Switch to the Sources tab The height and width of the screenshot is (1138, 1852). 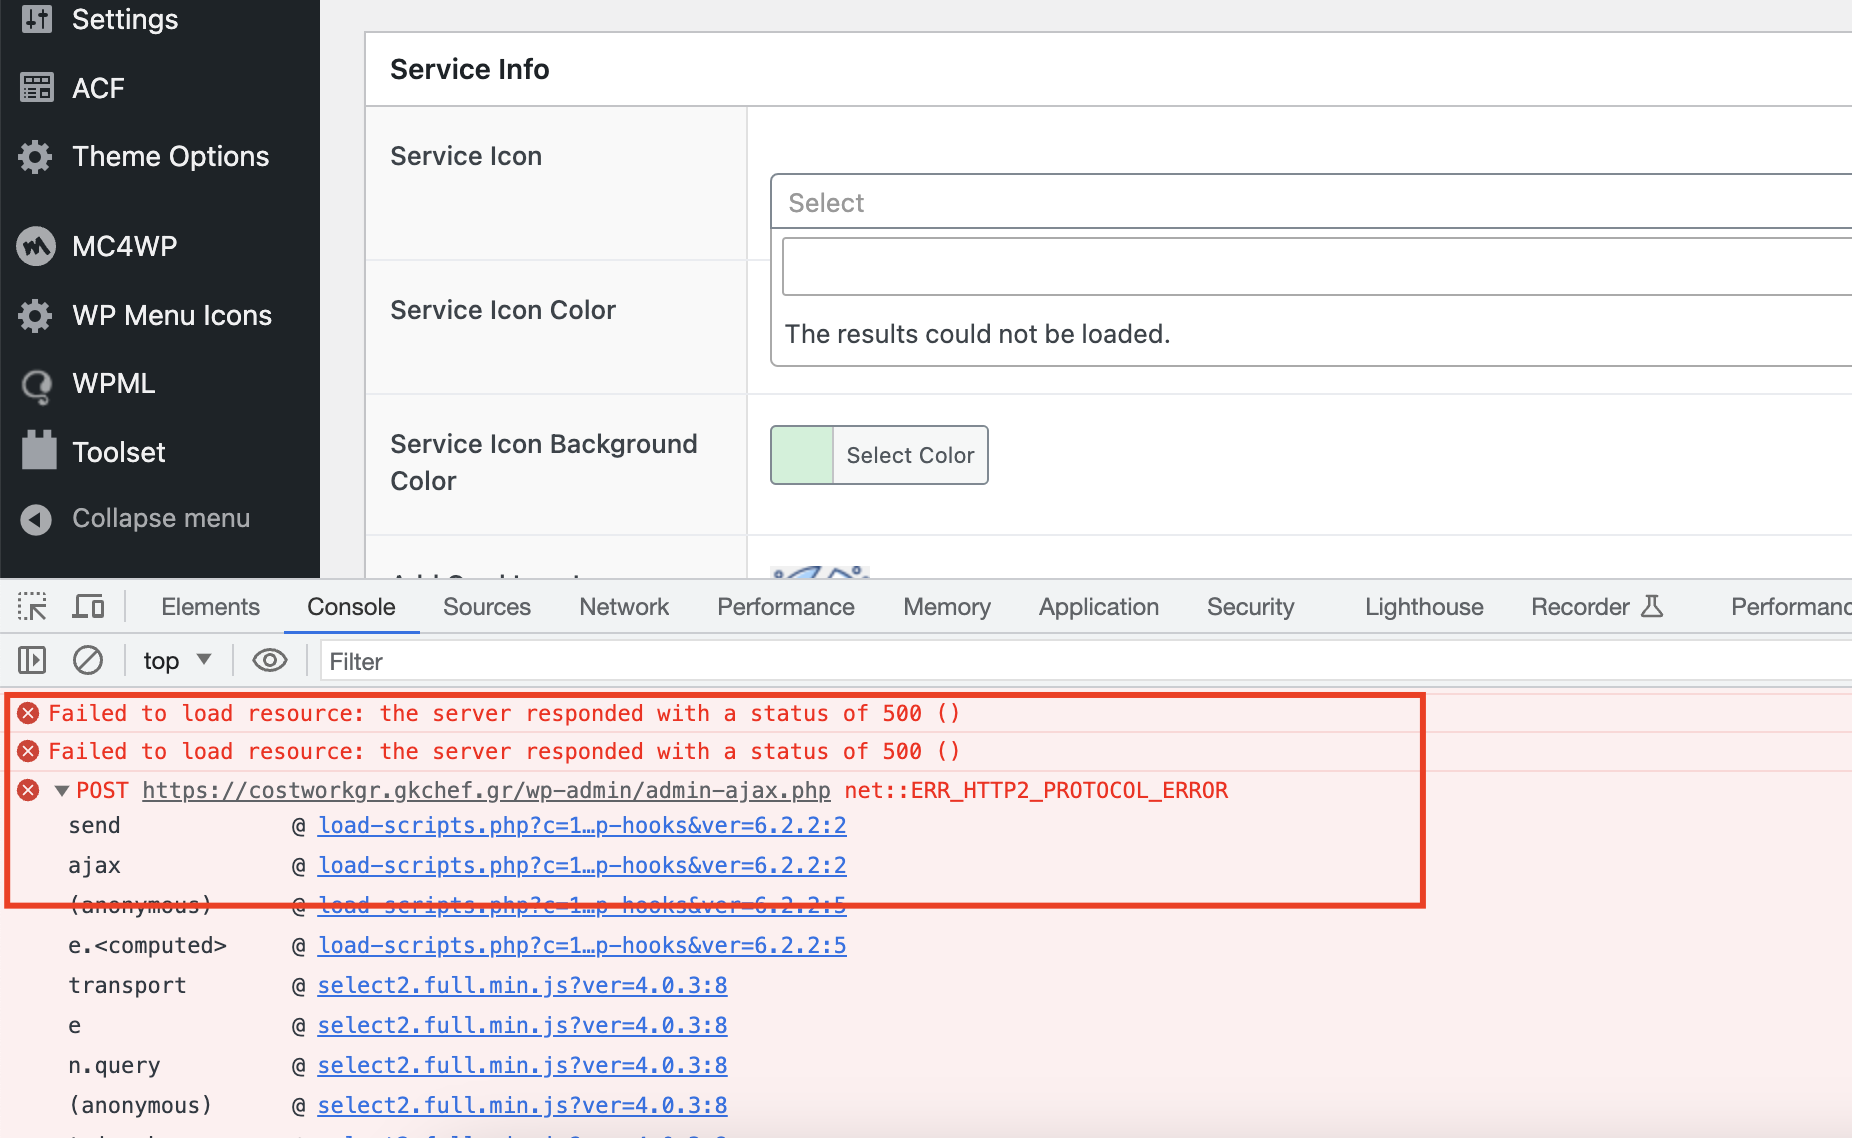[487, 607]
